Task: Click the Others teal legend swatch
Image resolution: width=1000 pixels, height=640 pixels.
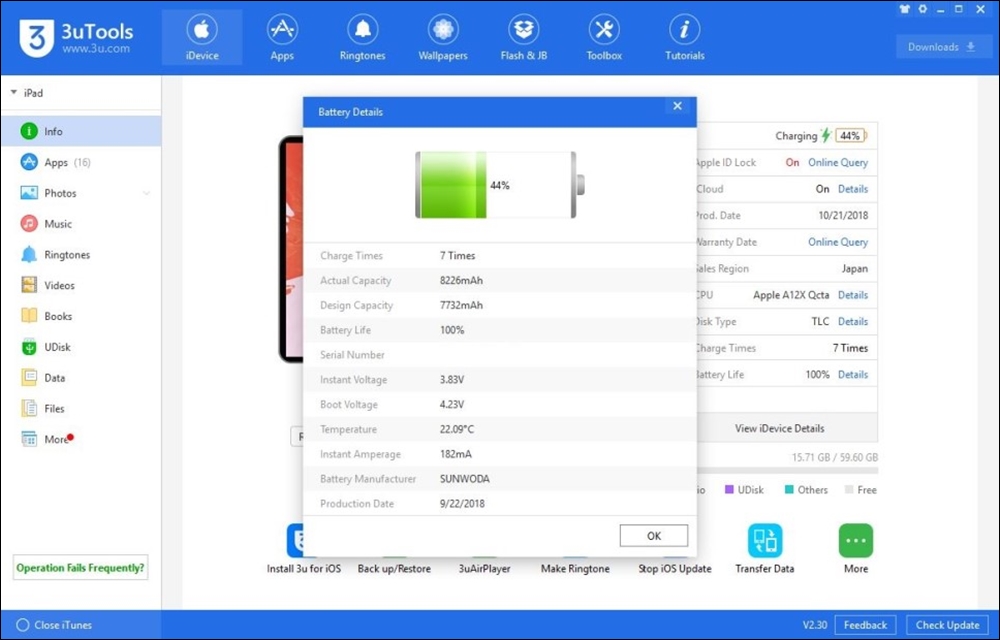Action: 789,490
